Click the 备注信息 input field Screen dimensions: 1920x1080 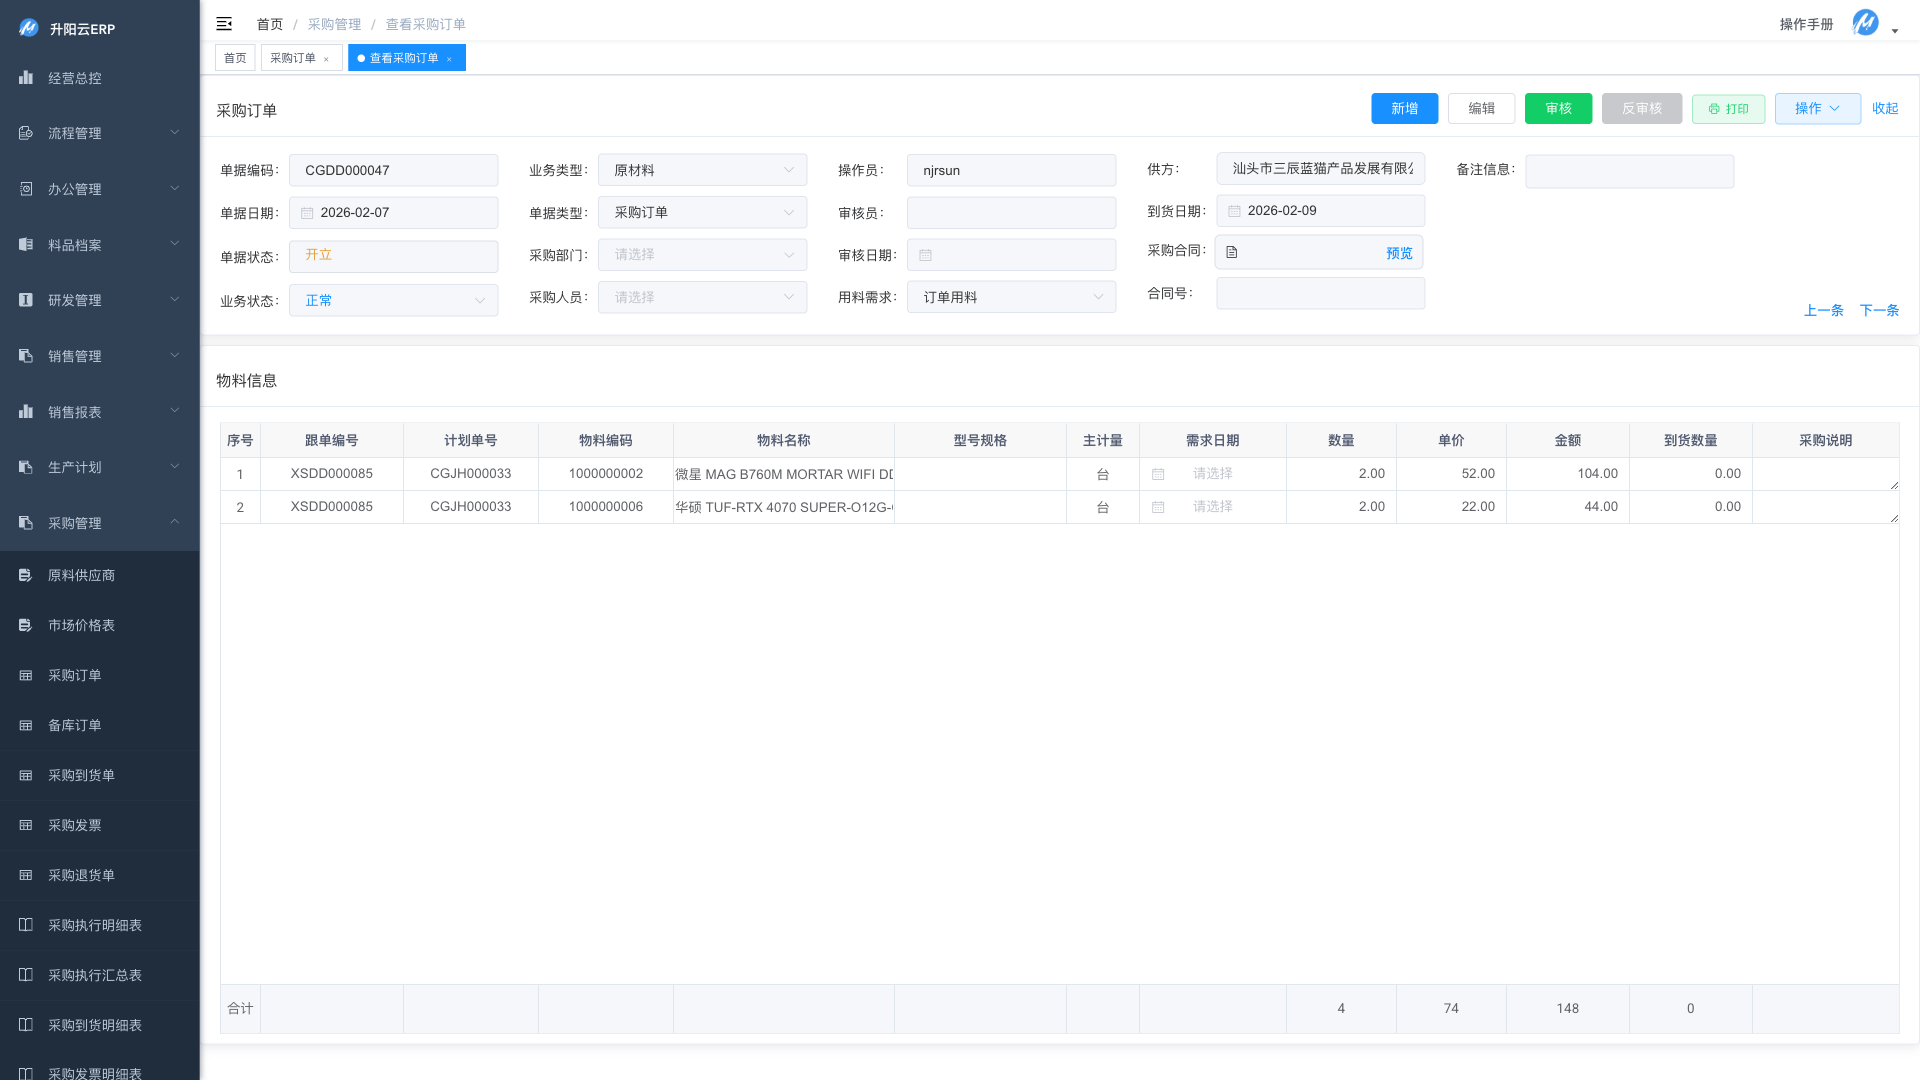[1629, 171]
